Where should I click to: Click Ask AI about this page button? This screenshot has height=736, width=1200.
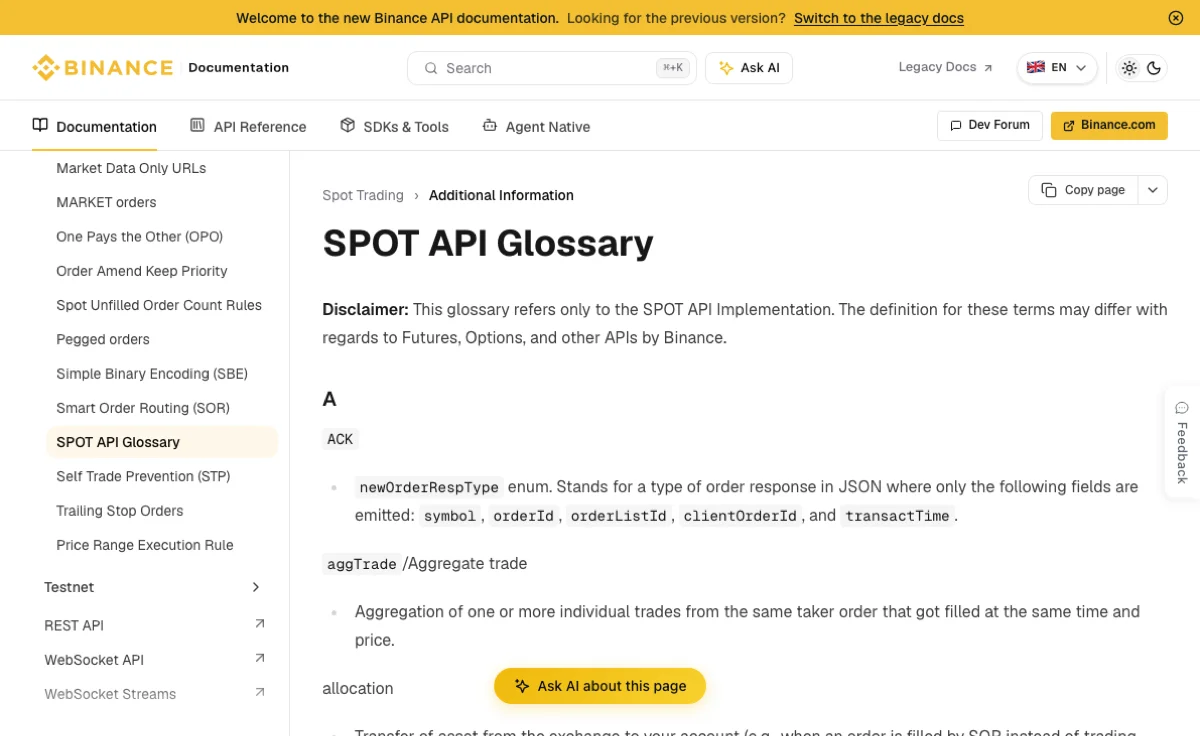[x=600, y=686]
